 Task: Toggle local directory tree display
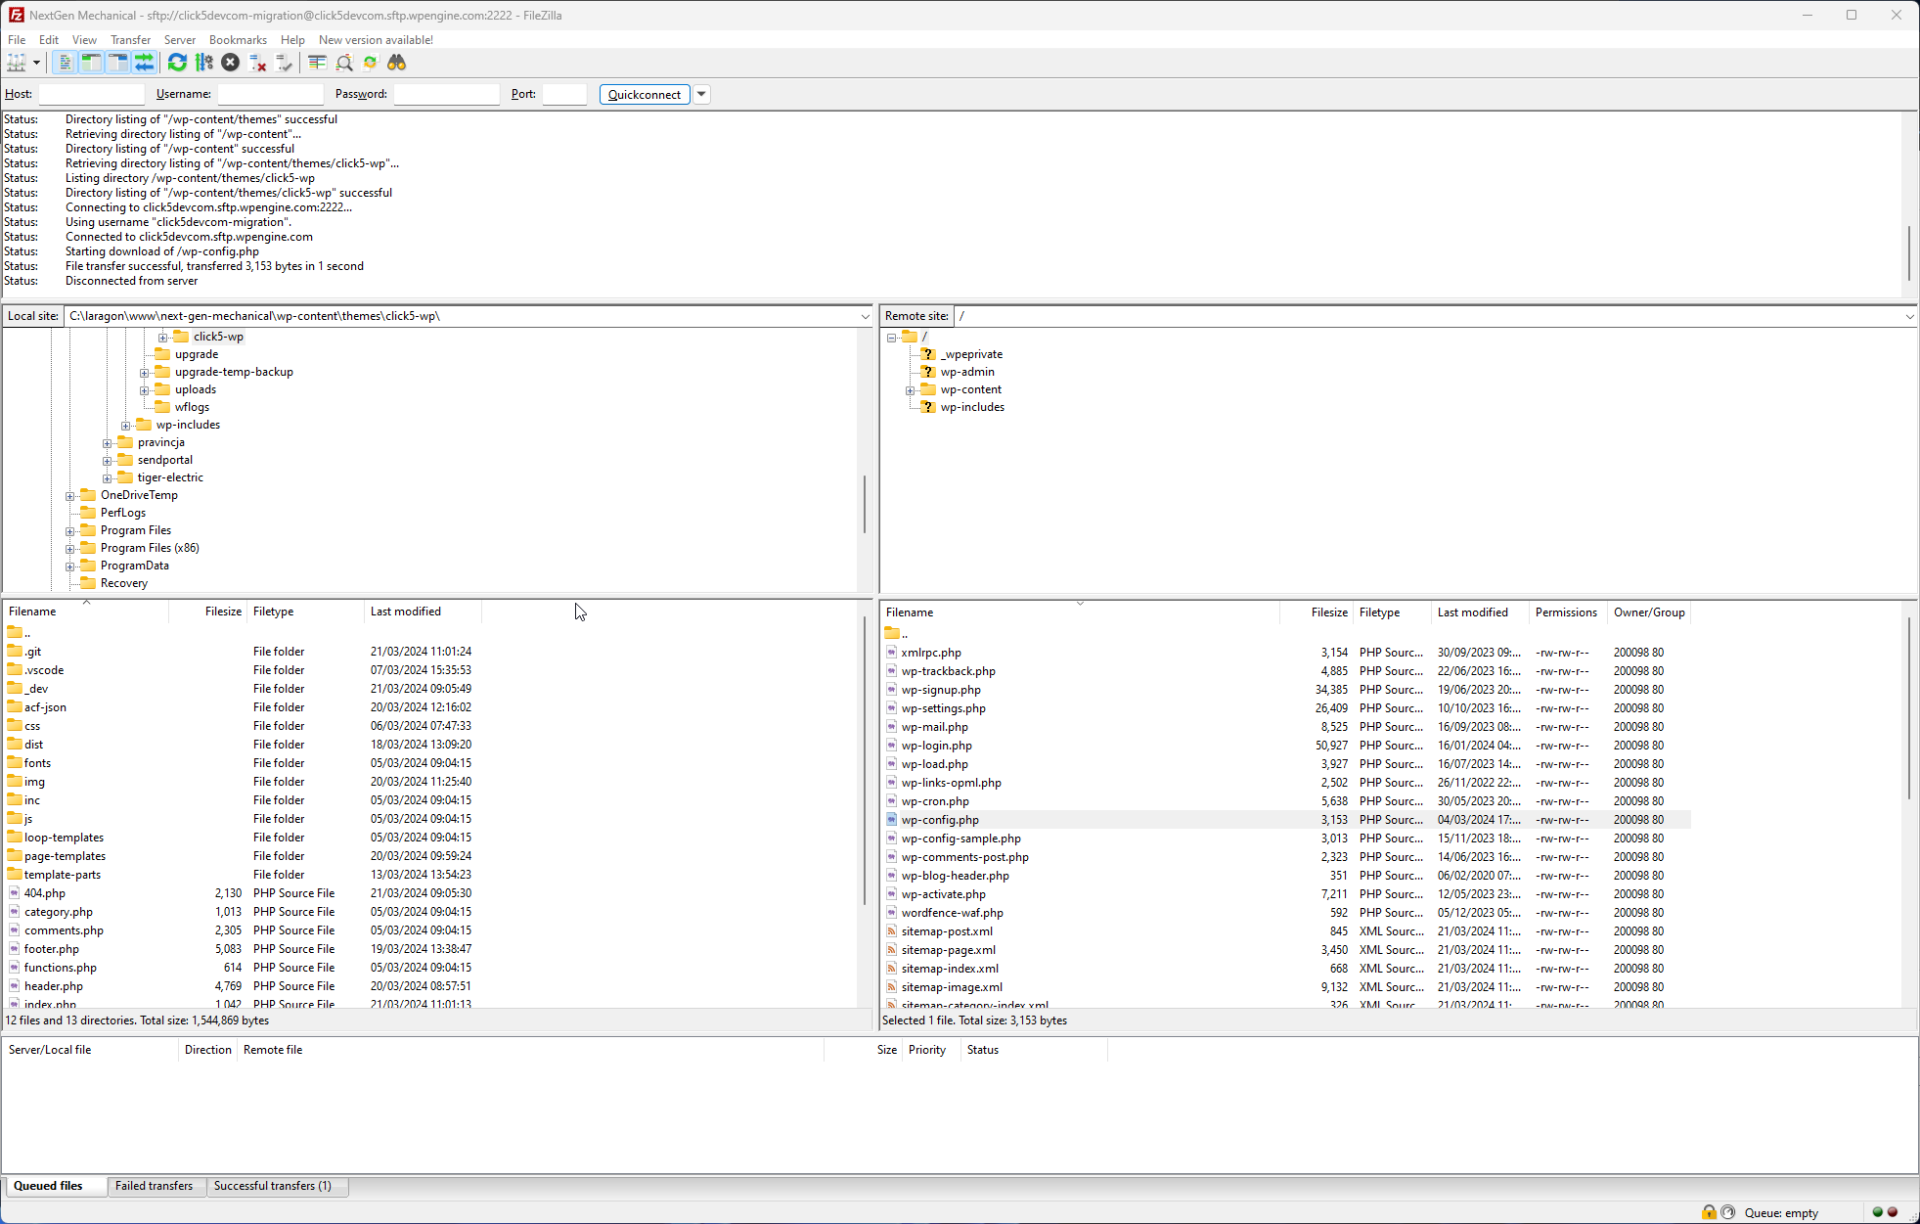(91, 63)
